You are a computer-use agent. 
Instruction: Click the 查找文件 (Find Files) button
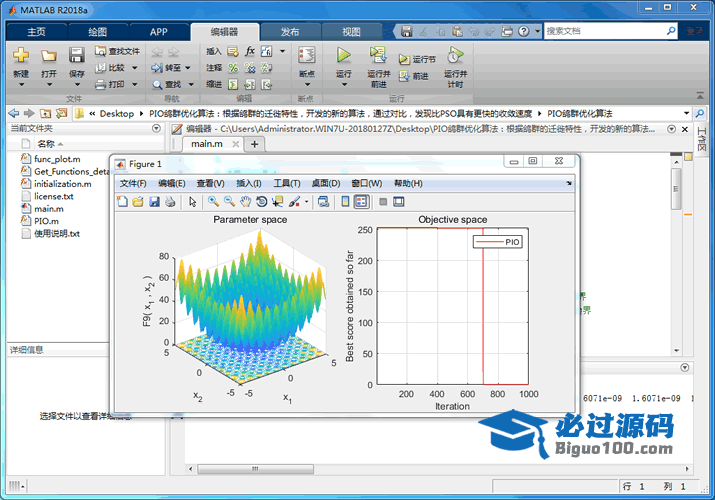coord(117,51)
